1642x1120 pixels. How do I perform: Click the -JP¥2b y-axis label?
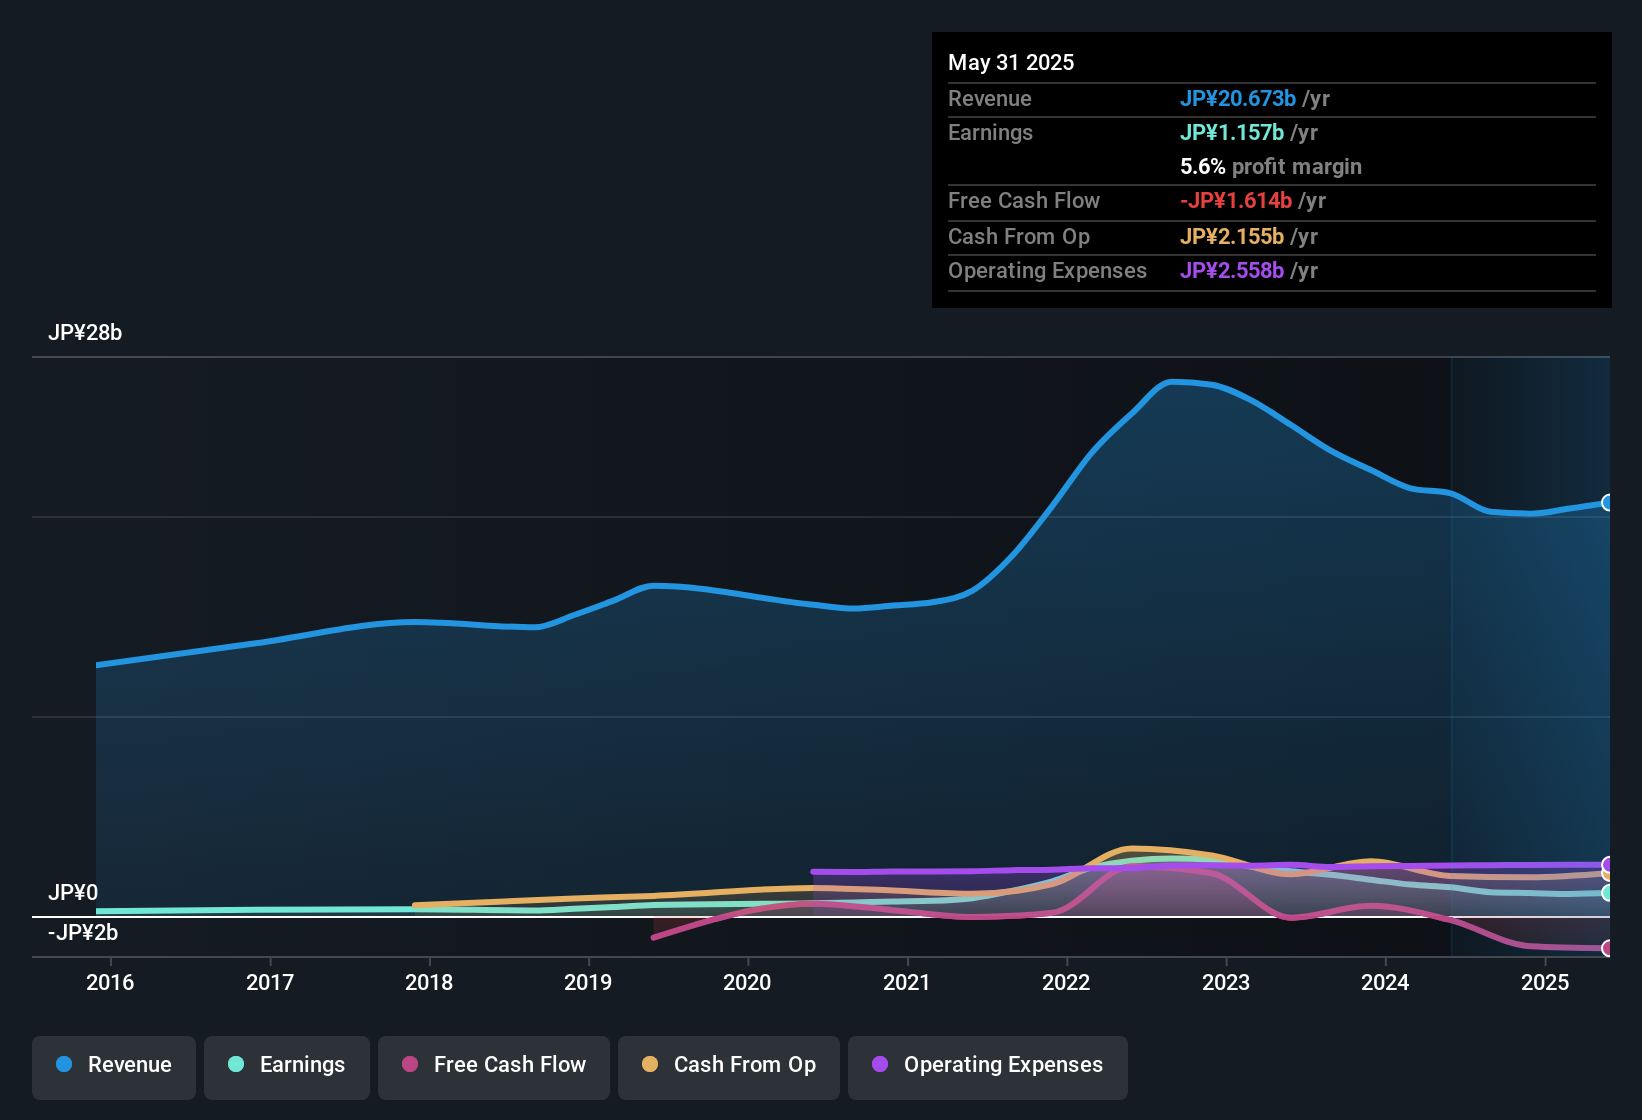83,933
